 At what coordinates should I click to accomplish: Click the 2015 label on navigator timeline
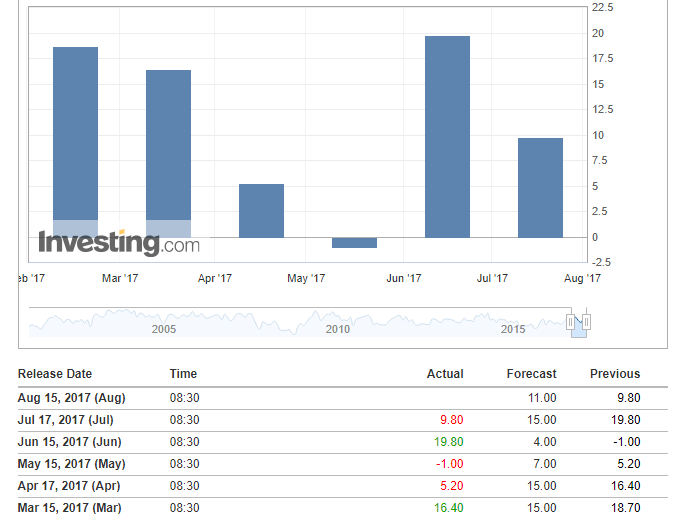pyautogui.click(x=513, y=329)
